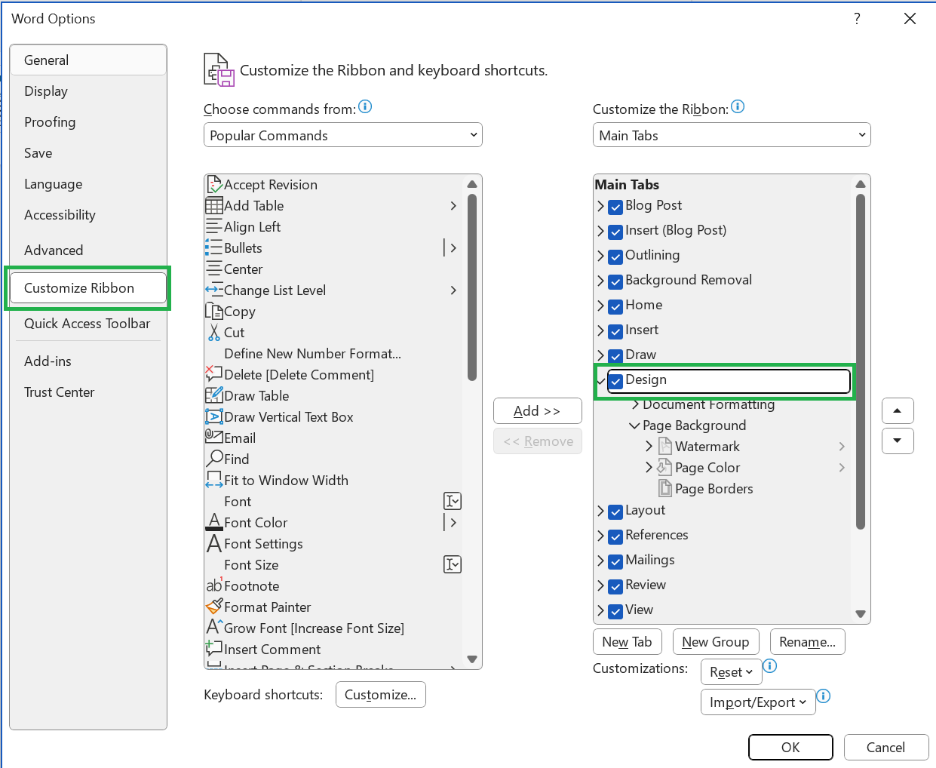This screenshot has width=936, height=768.
Task: Expand the Document Formatting group
Action: click(635, 405)
